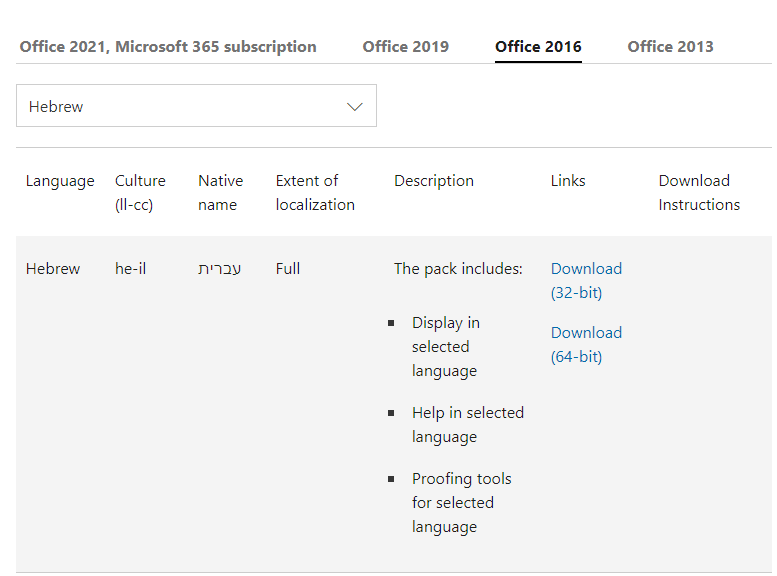Click the Description column header
The image size is (777, 576).
click(x=434, y=181)
